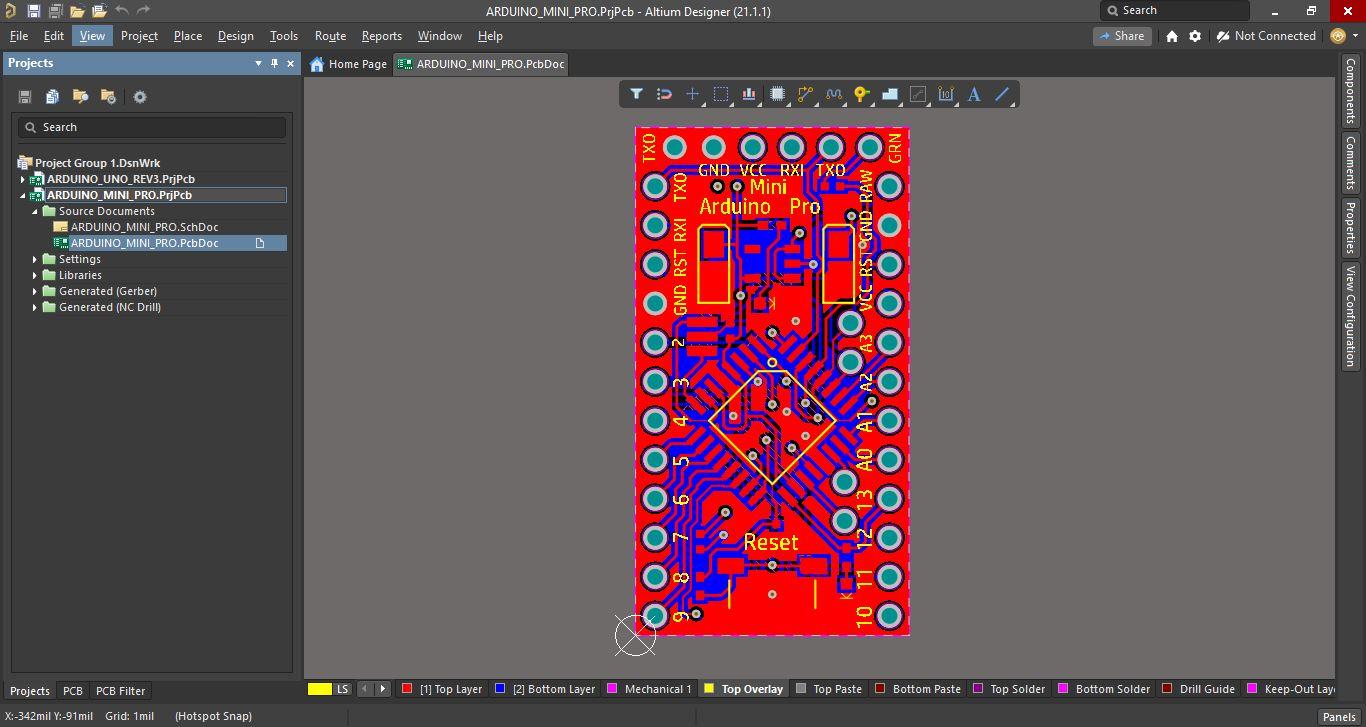Viewport: 1366px width, 727px height.
Task: Select the interactive length tuning tool
Action: [833, 94]
